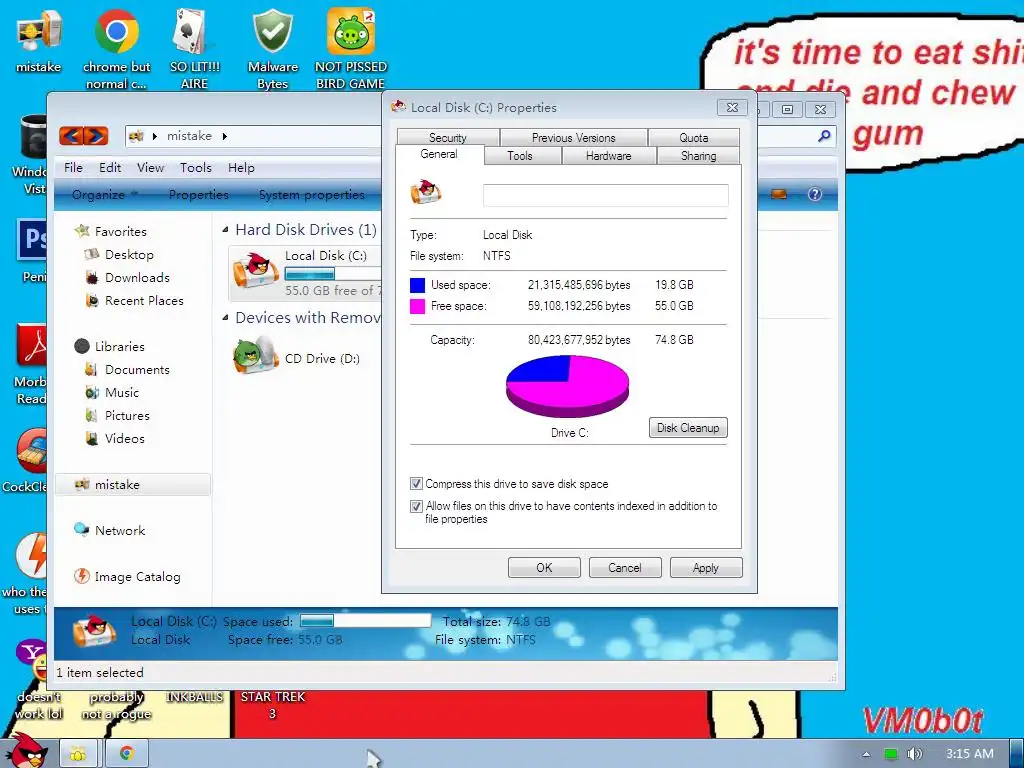Viewport: 1024px width, 768px height.
Task: Select the Local Disk (C:) drive icon
Action: 255,272
